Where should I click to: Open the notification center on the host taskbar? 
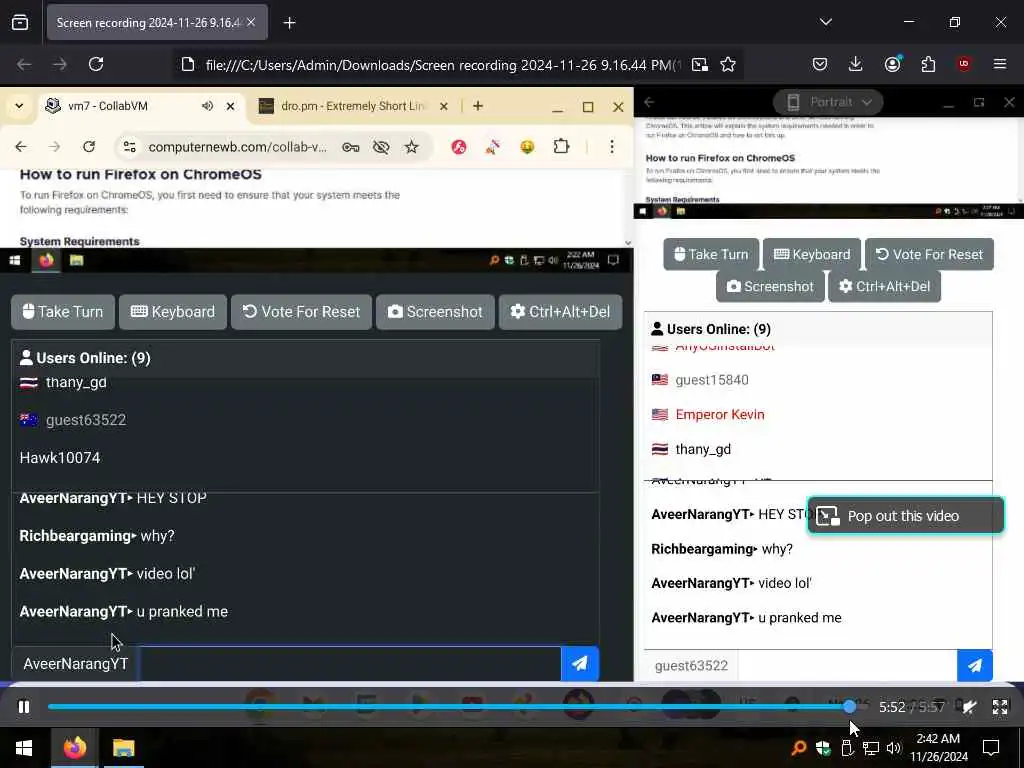point(991,748)
